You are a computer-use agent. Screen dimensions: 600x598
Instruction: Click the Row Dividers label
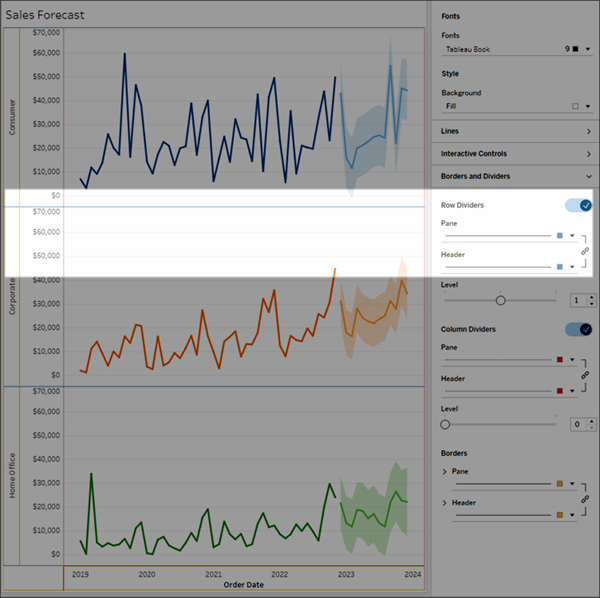coord(462,205)
